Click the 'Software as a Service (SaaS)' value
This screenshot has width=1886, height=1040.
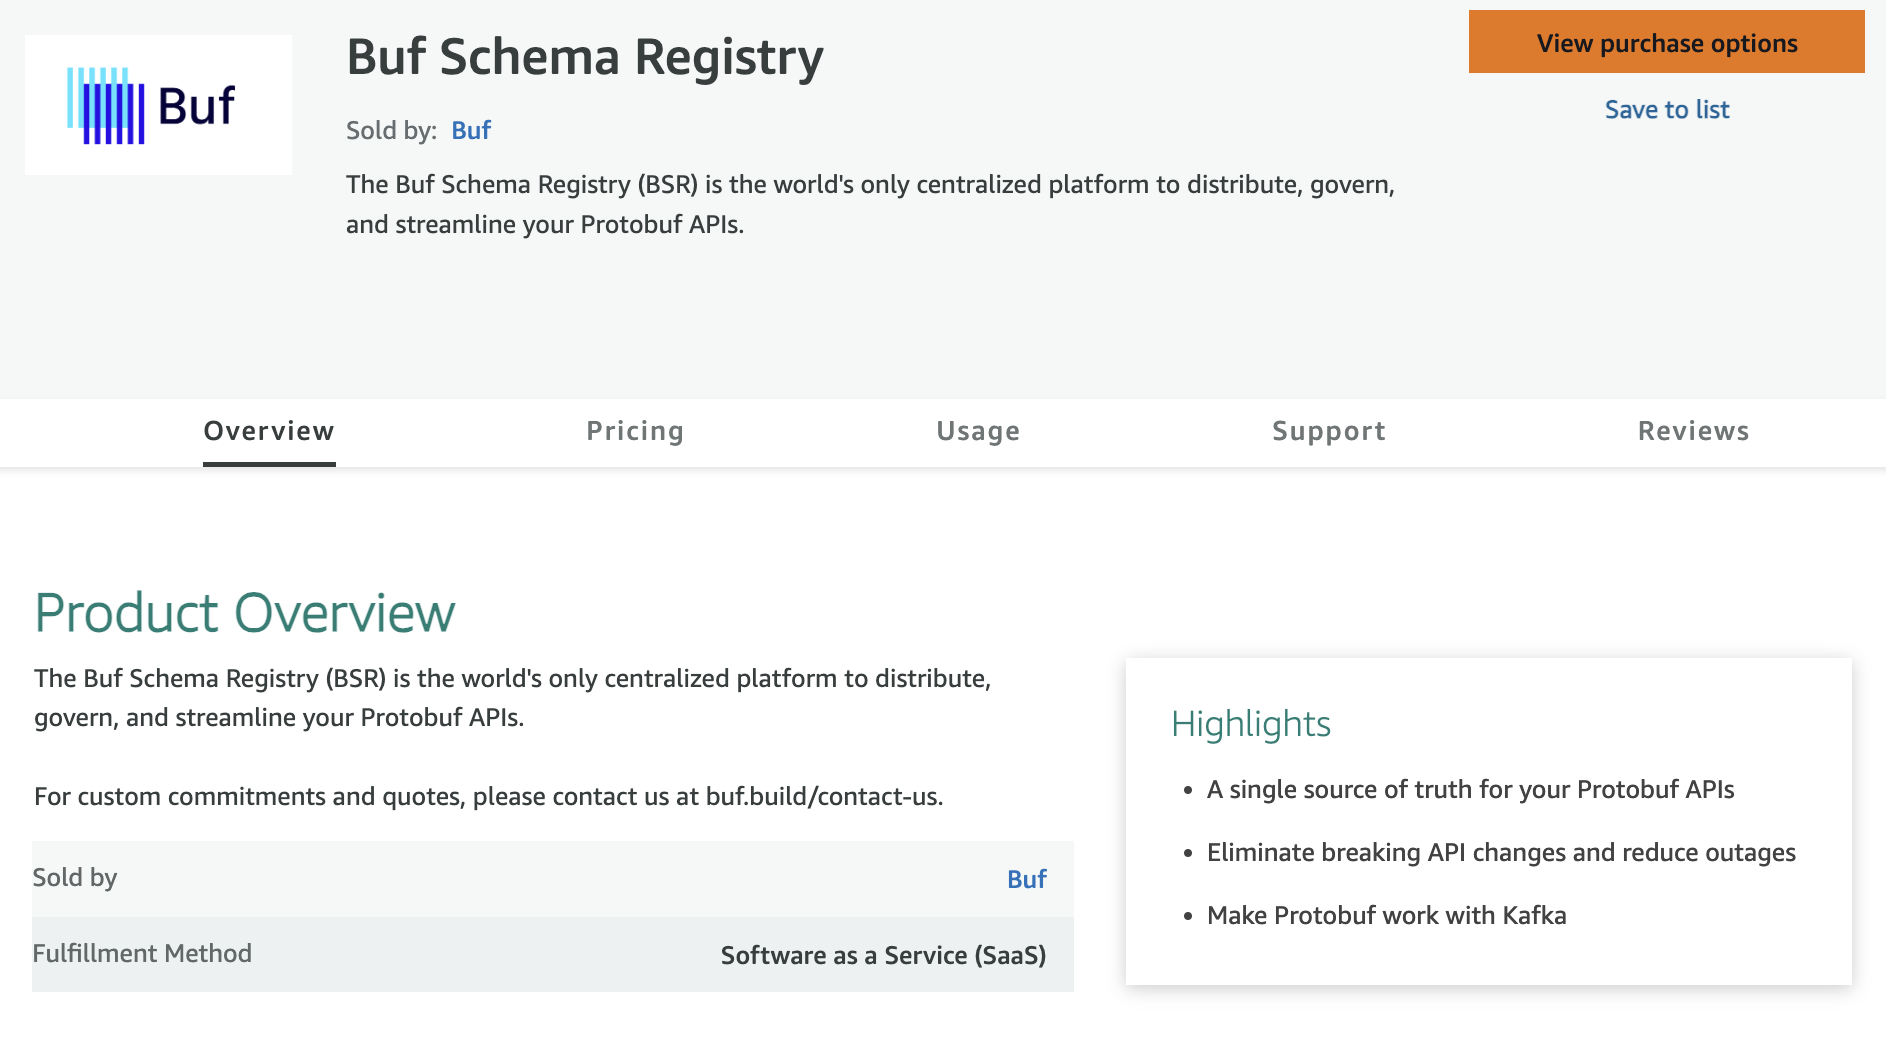(x=883, y=956)
